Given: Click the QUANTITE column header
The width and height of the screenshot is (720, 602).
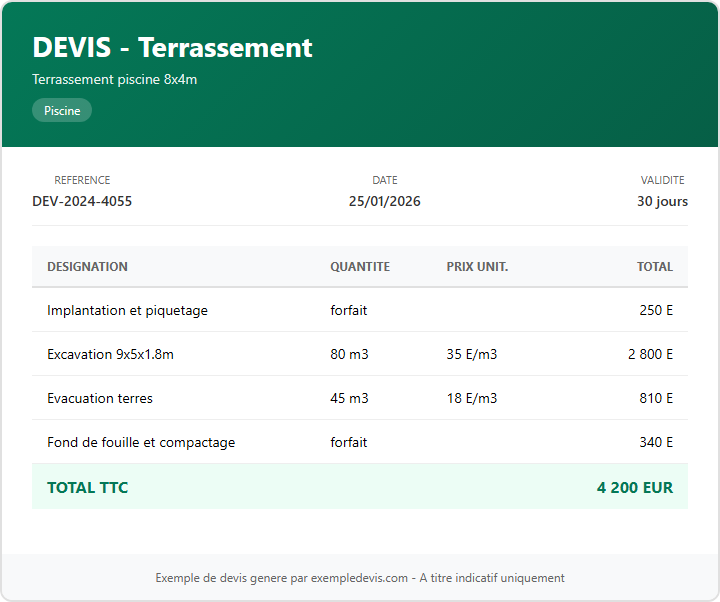Looking at the screenshot, I should [360, 267].
